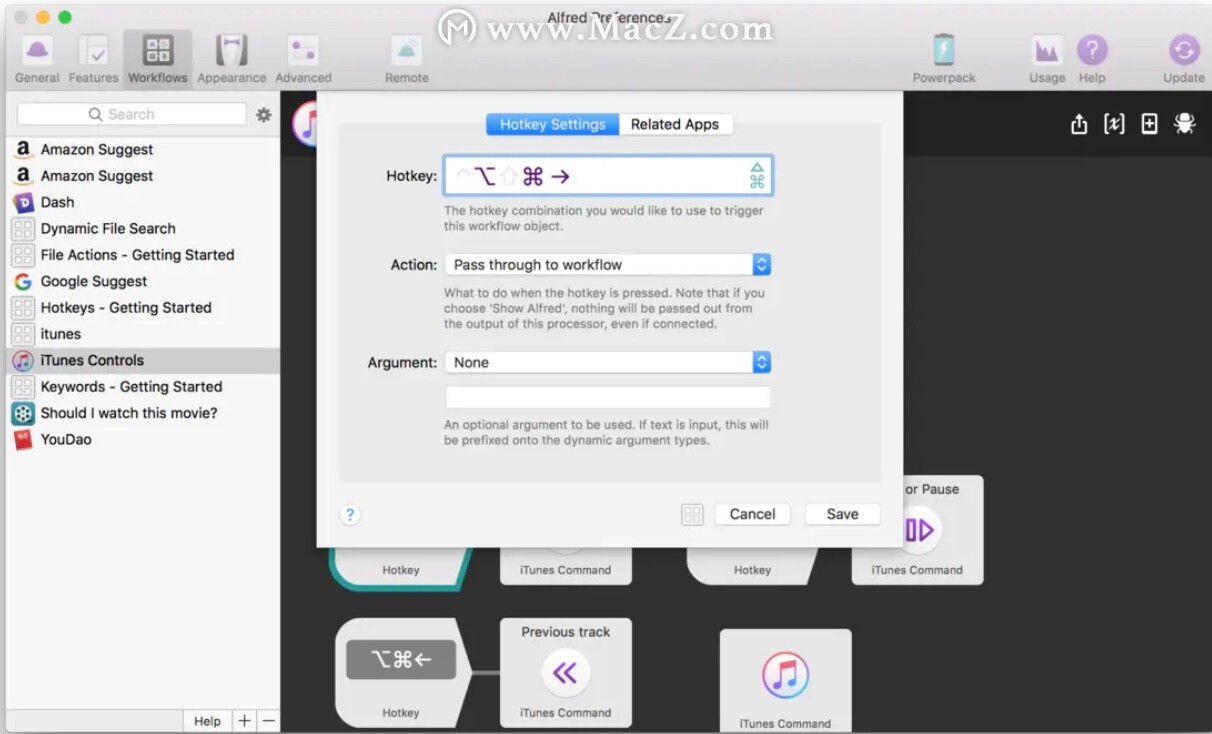Click the Help icon in toolbar
This screenshot has width=1212, height=734.
pyautogui.click(x=1092, y=59)
